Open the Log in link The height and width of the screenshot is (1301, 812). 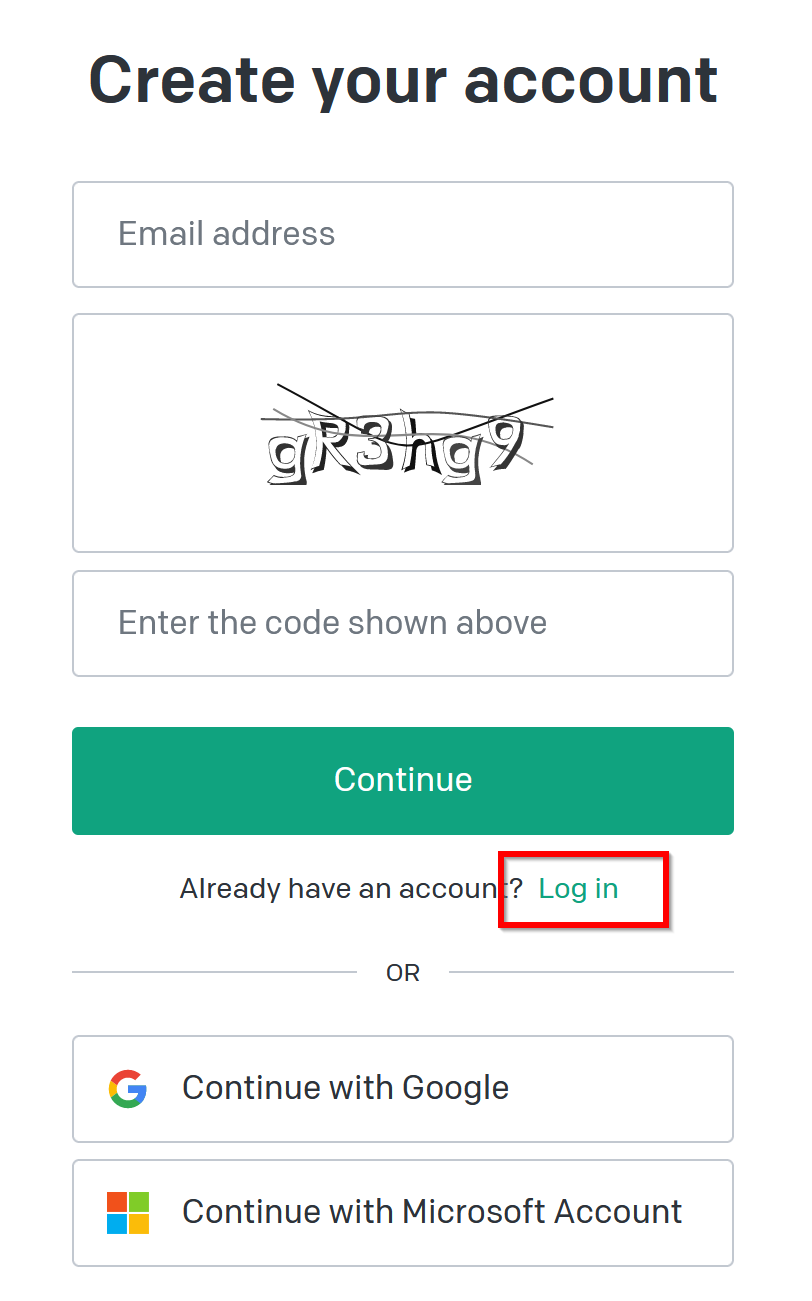pos(578,888)
